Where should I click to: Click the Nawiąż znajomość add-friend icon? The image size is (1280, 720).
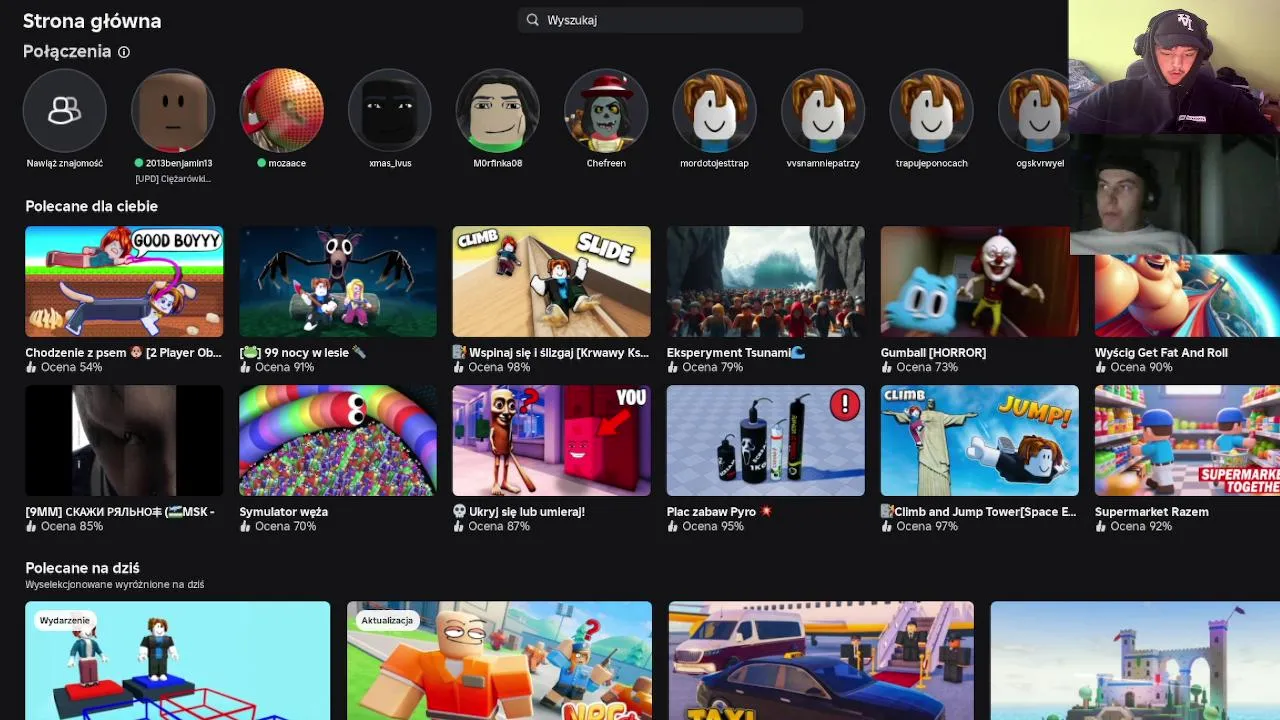coord(65,110)
